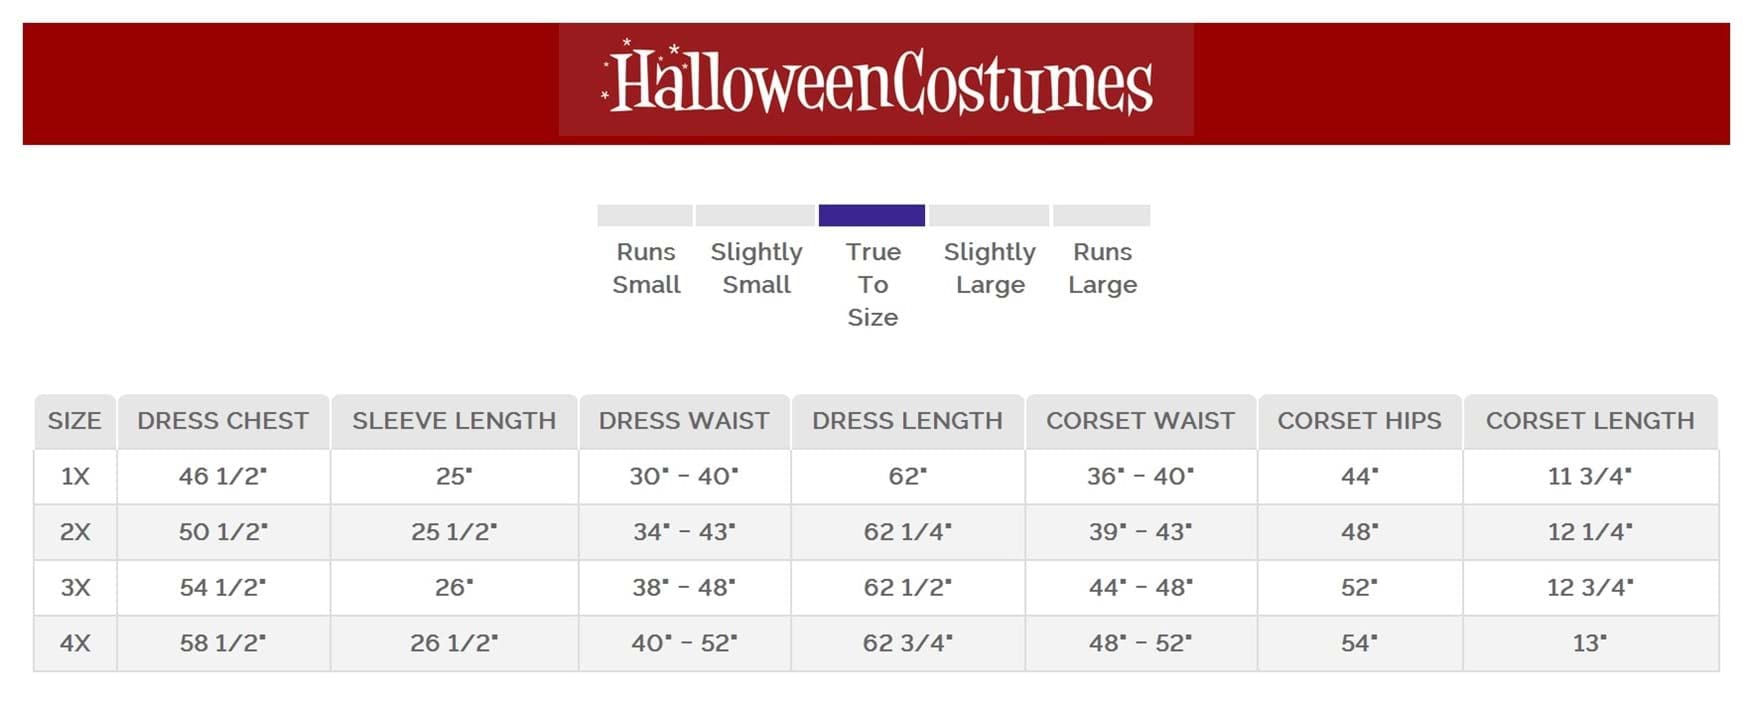Click the SIZE column header
The image size is (1750, 705).
coord(75,421)
